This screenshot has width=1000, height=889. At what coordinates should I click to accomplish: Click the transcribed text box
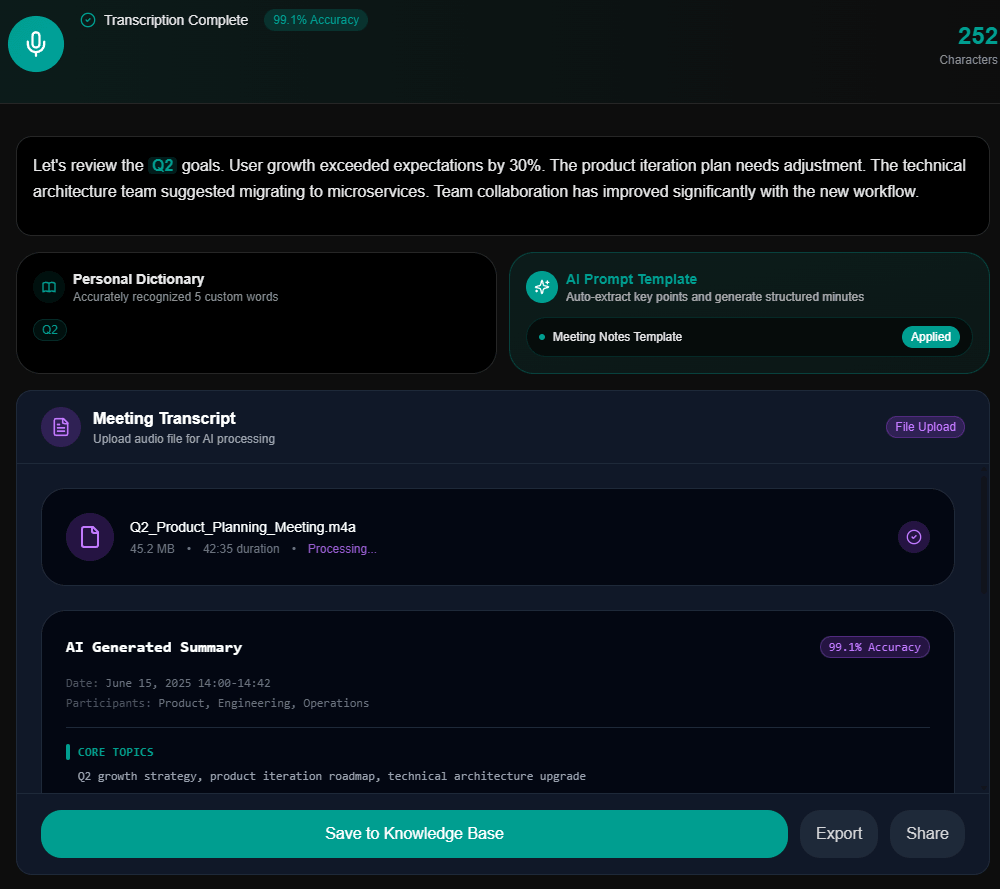click(x=503, y=186)
